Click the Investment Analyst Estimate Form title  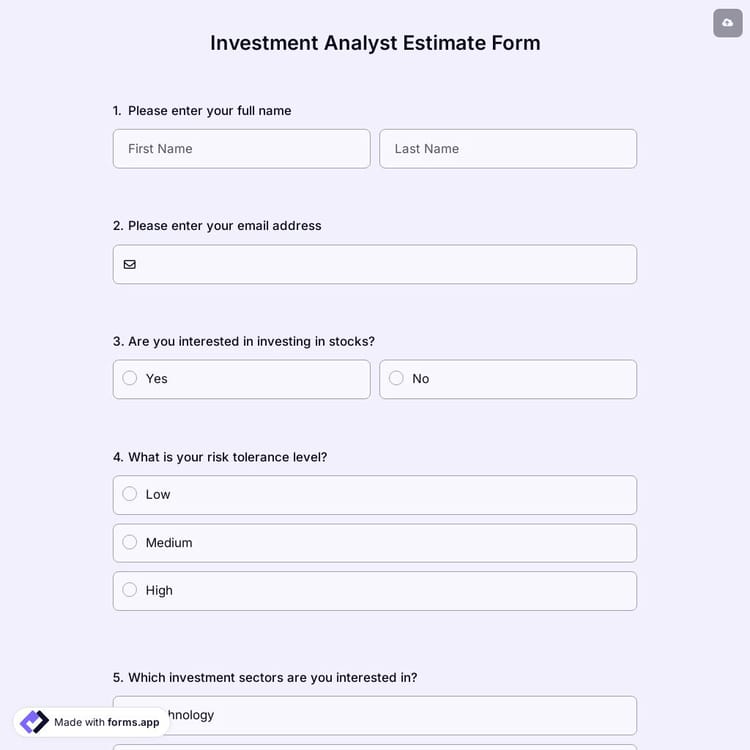375,43
